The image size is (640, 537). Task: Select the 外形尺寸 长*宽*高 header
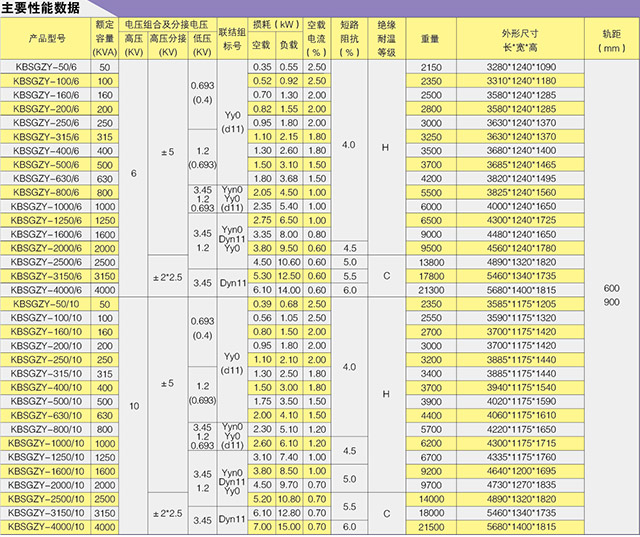pos(520,39)
